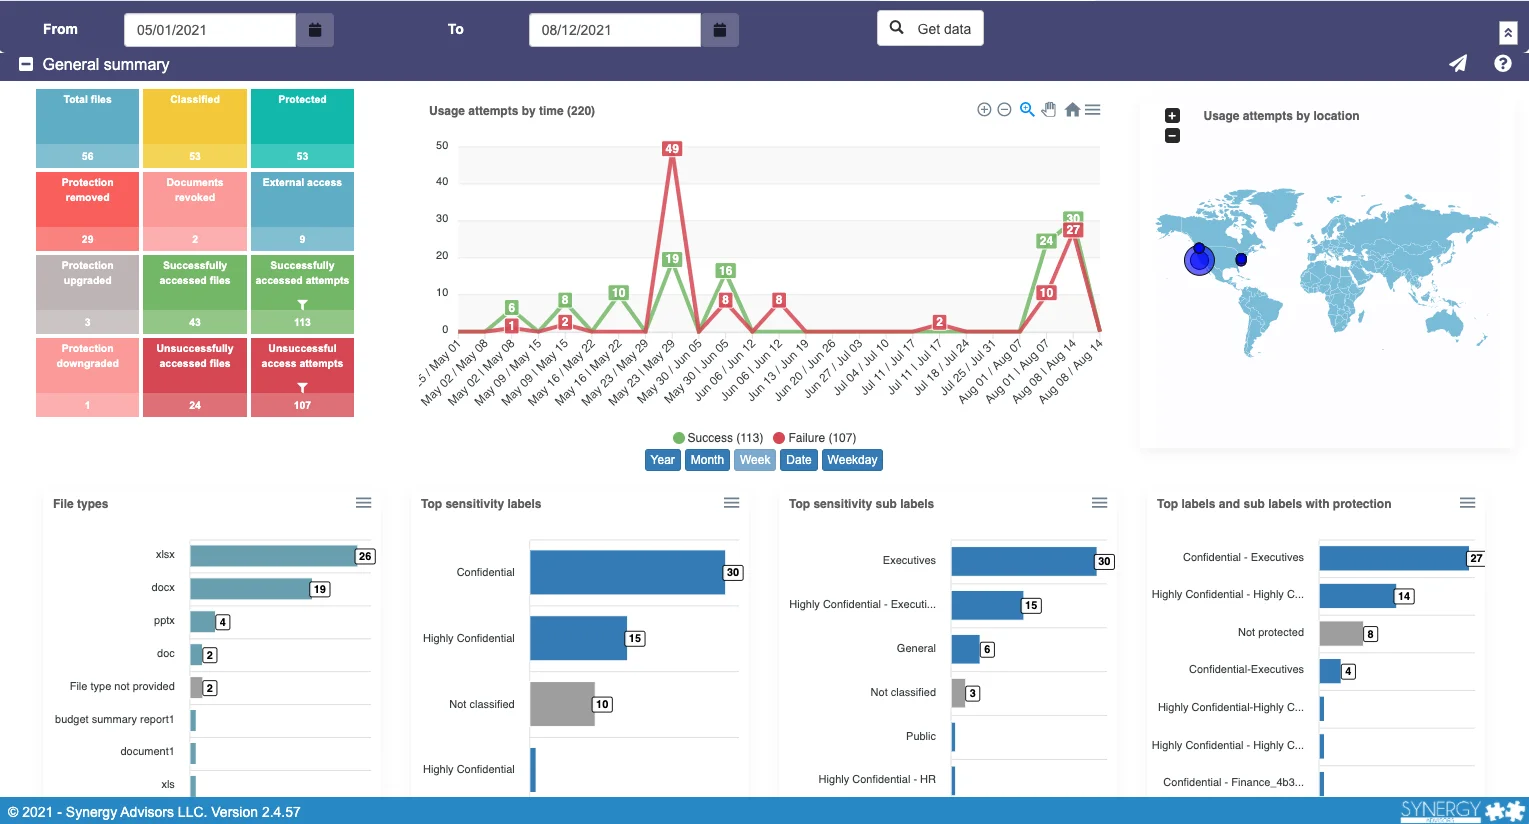
Task: Edit the From date field
Action: 210,30
